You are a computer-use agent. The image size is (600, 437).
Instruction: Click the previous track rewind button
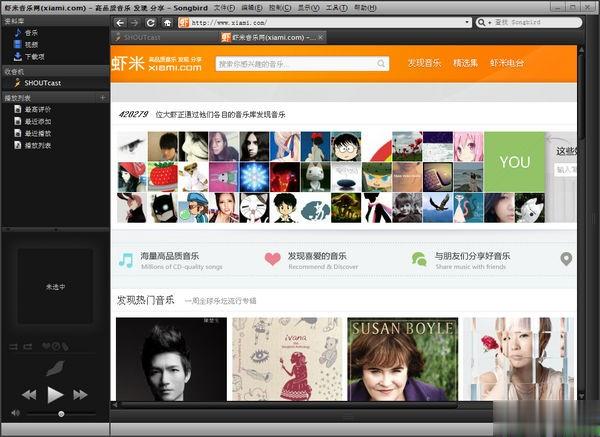(29, 395)
